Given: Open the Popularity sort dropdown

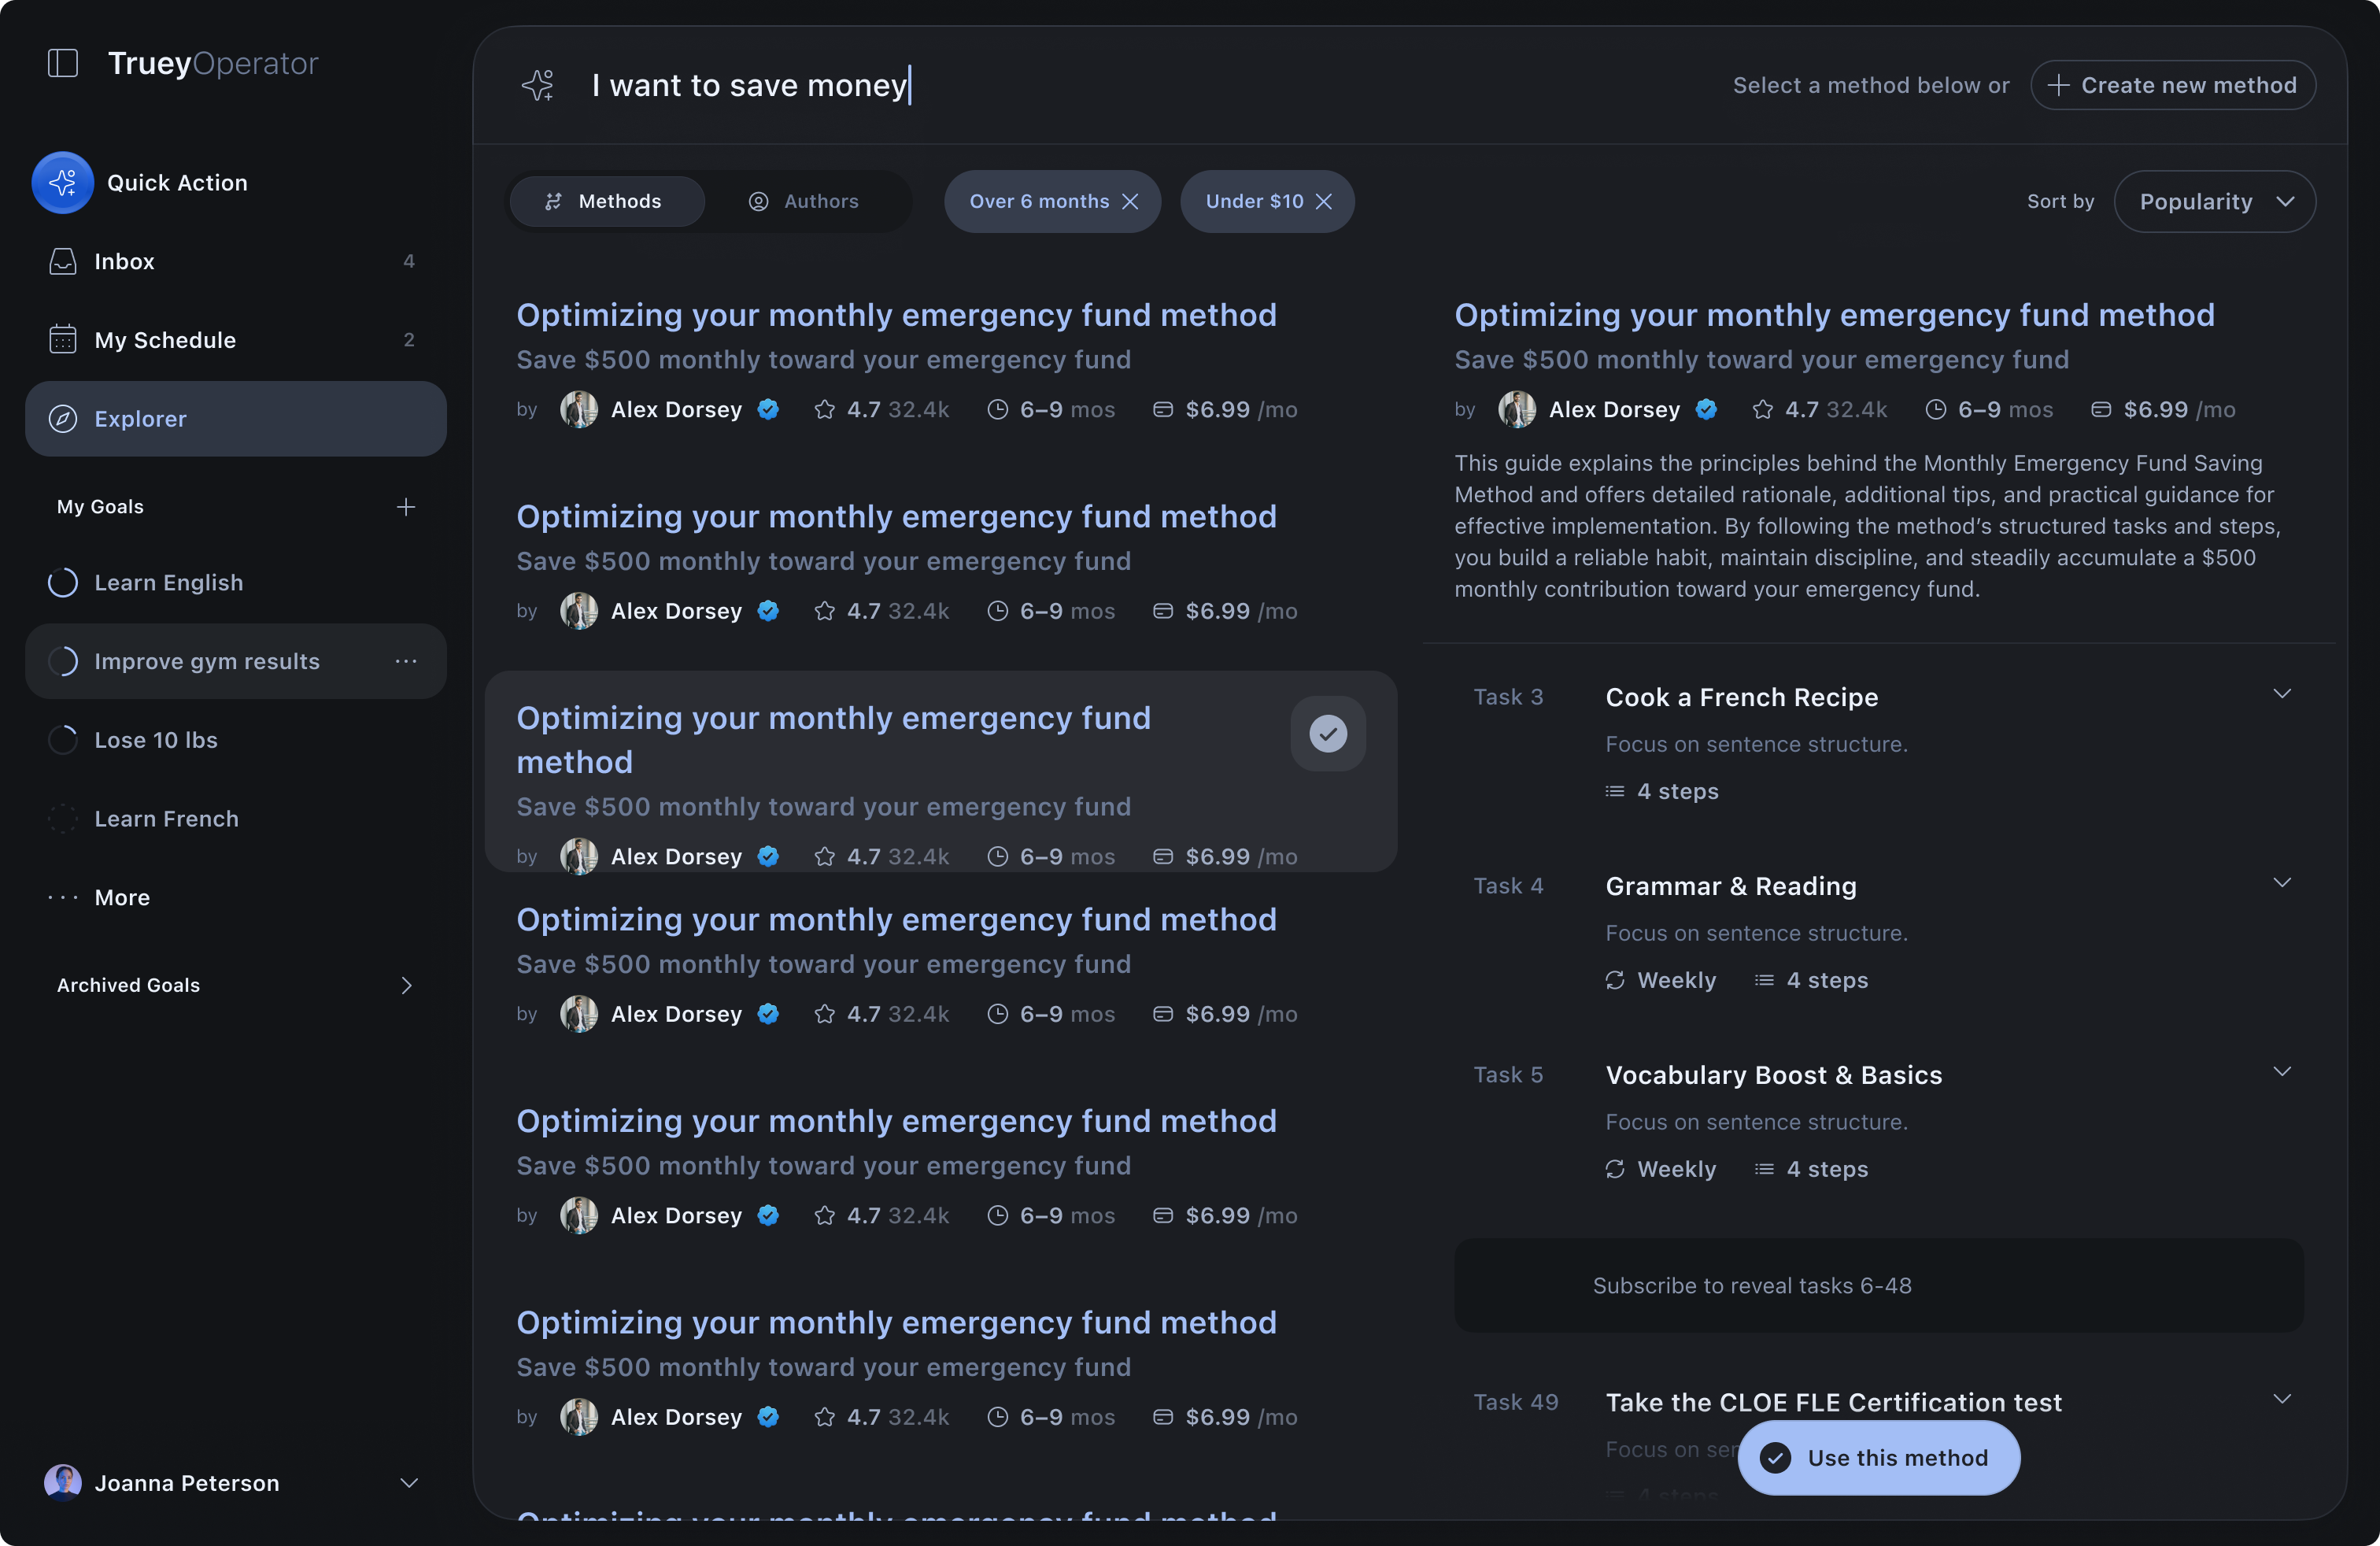Looking at the screenshot, I should tap(2214, 202).
